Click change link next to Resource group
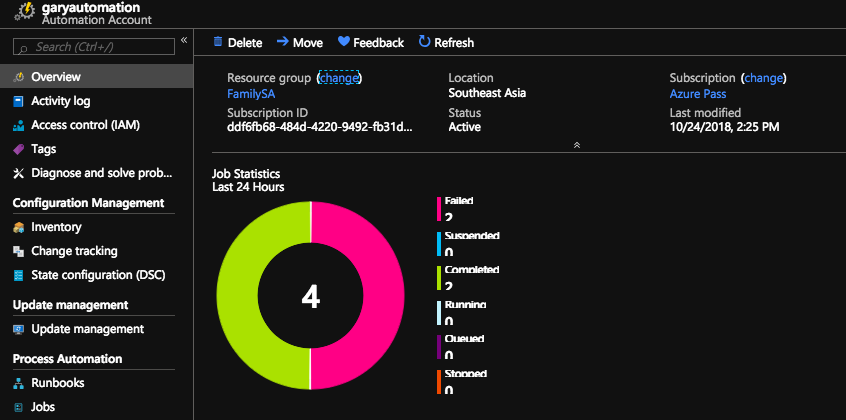 339,78
